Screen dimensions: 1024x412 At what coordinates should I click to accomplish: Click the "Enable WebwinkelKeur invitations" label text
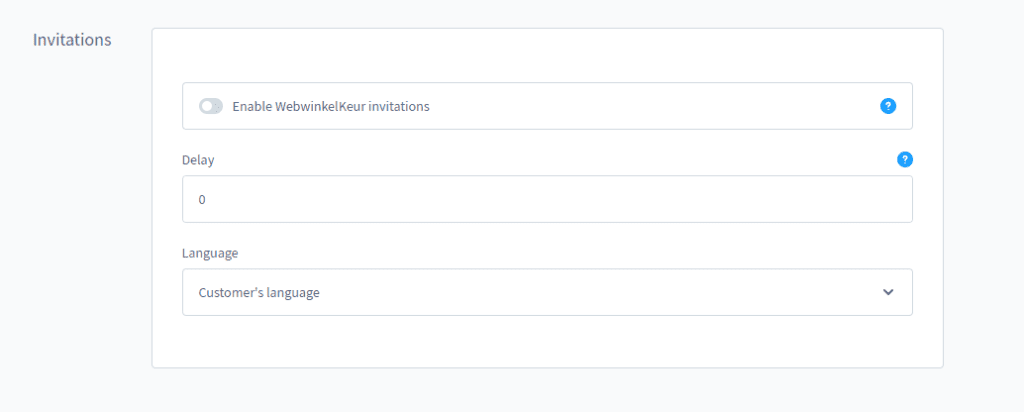tap(330, 106)
